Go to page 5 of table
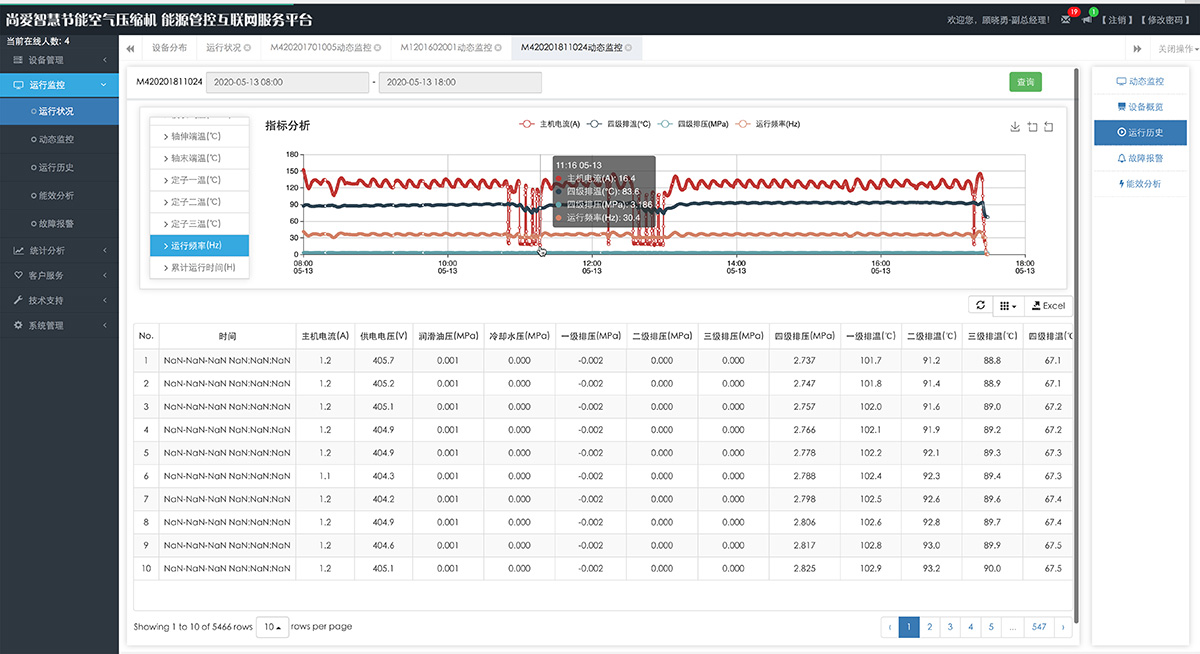1200x654 pixels. pyautogui.click(x=991, y=627)
